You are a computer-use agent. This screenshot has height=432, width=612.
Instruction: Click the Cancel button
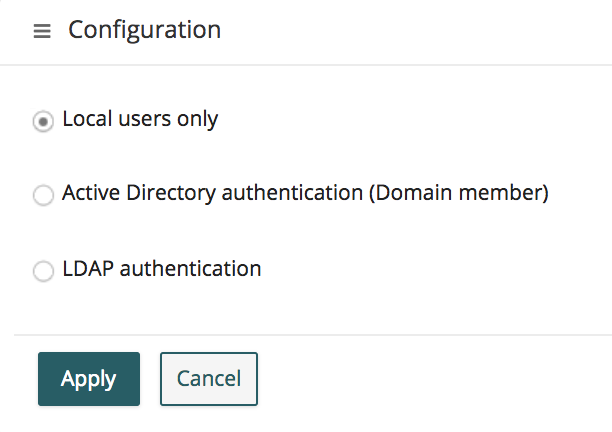pos(209,379)
